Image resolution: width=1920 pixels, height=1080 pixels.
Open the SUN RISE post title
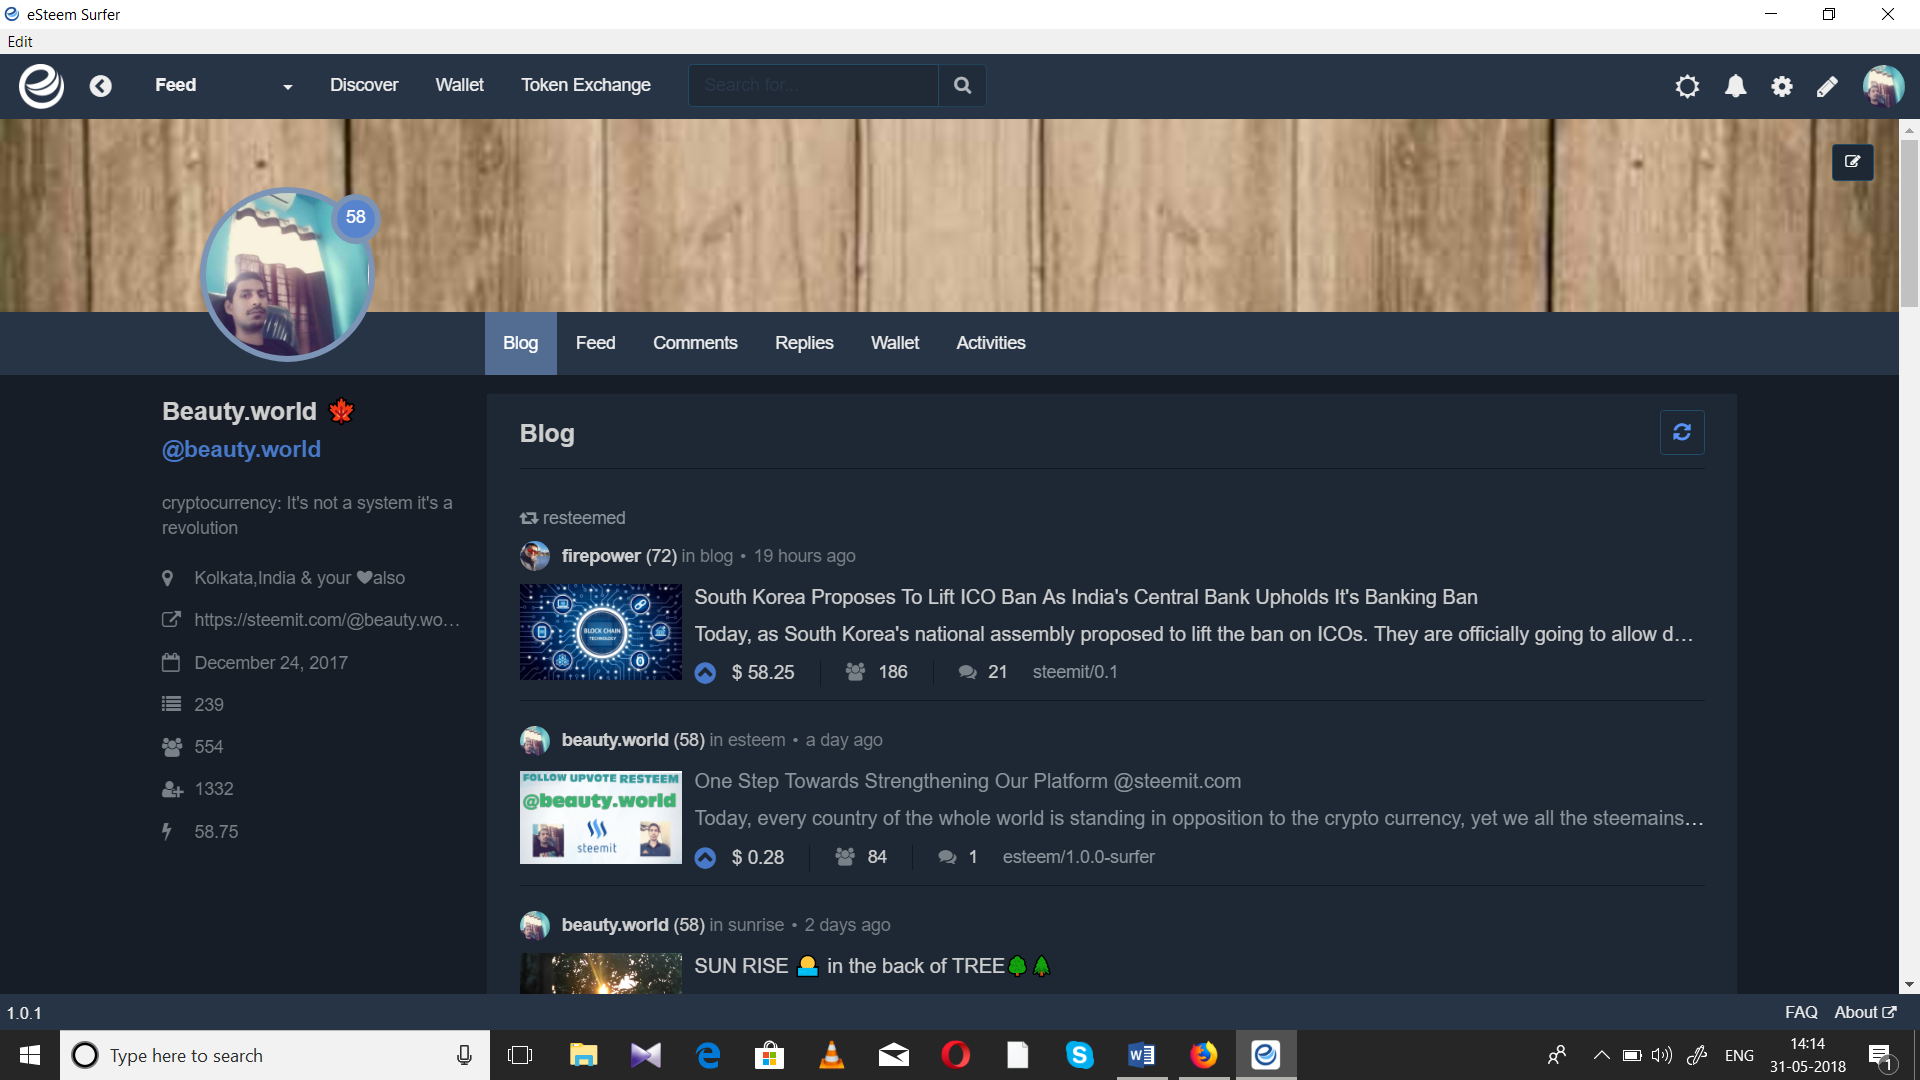click(872, 967)
